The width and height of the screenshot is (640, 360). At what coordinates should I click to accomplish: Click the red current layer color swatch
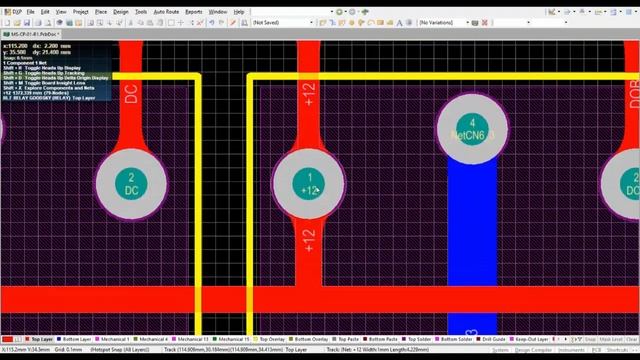pyautogui.click(x=7, y=339)
